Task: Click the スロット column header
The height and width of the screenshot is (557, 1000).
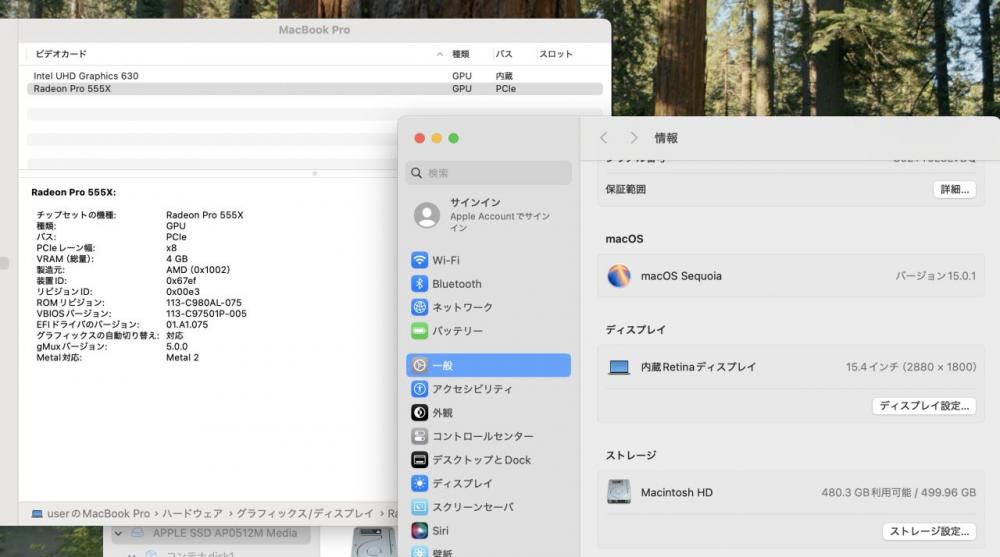Action: point(555,54)
